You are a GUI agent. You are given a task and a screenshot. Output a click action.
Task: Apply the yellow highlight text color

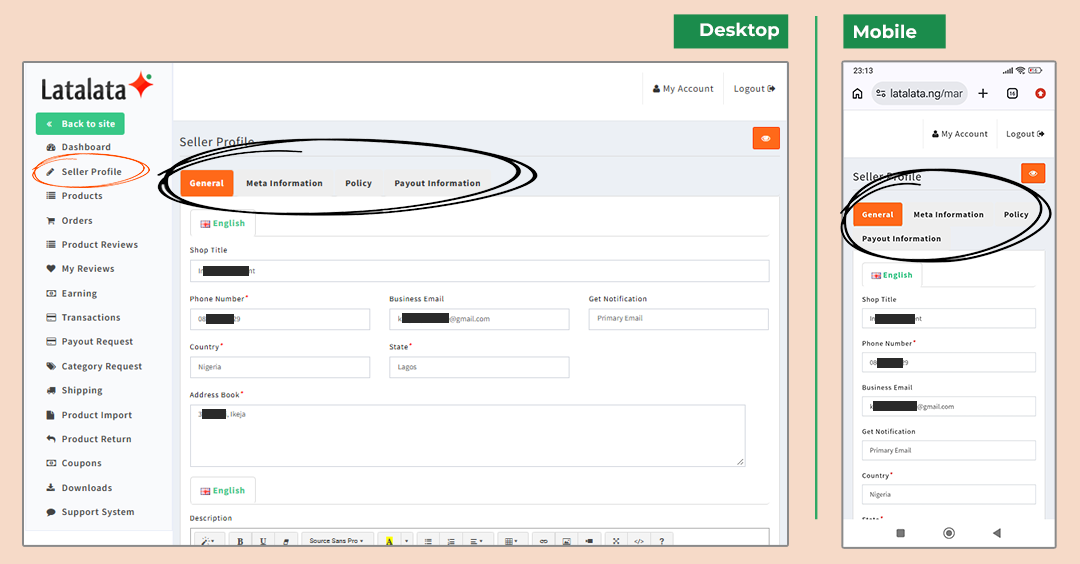(388, 541)
